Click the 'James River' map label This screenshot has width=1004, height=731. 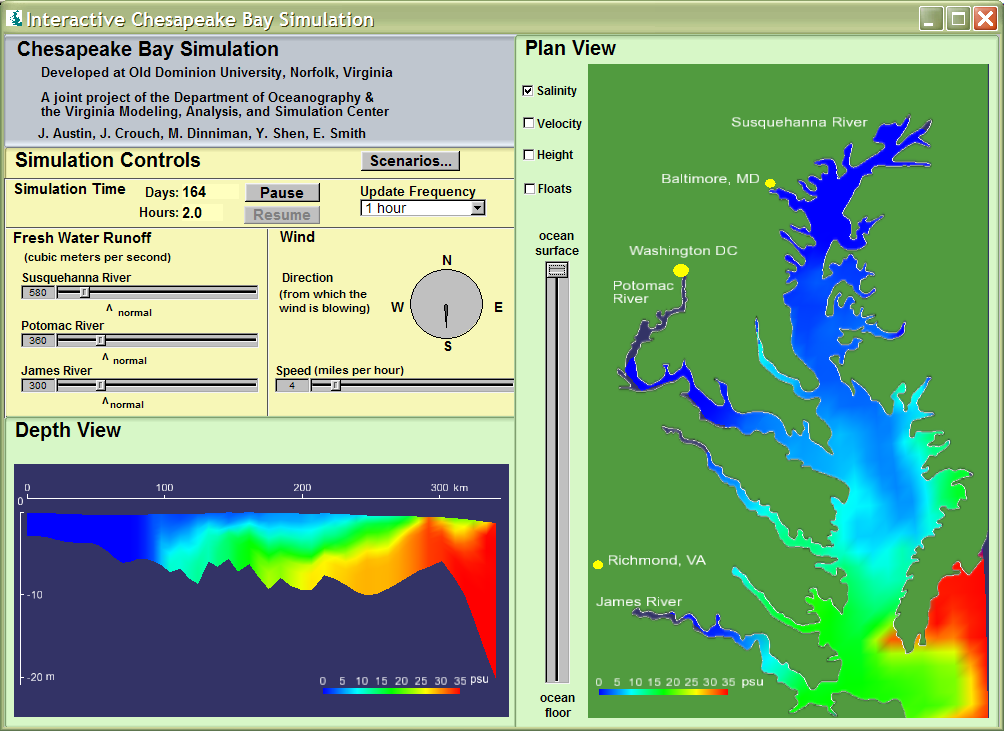tap(638, 602)
